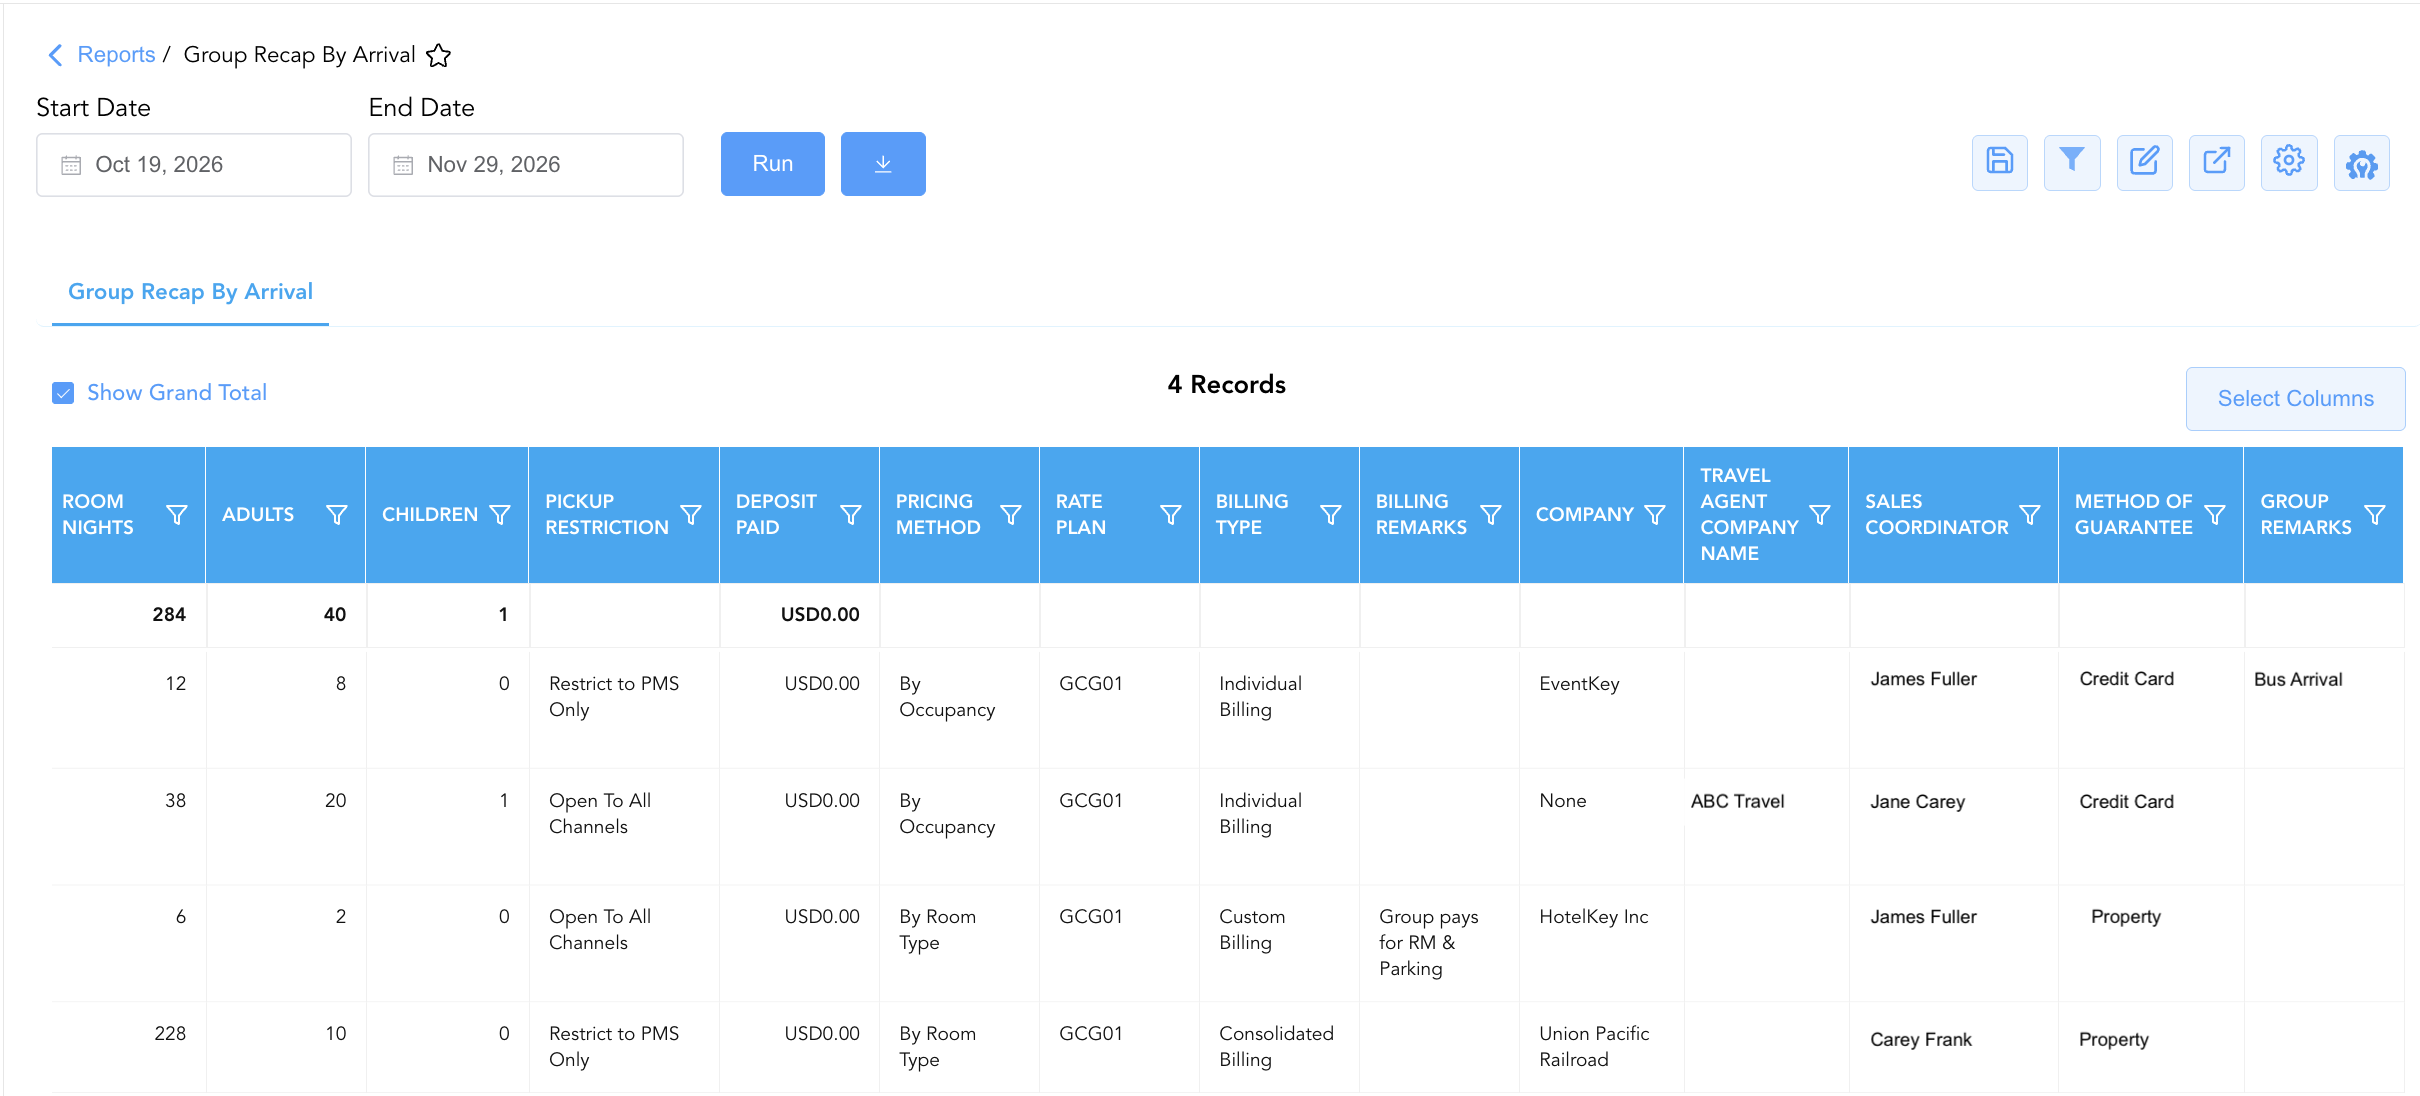The width and height of the screenshot is (2420, 1096).
Task: Filter the Billing Type column
Action: tap(1331, 514)
